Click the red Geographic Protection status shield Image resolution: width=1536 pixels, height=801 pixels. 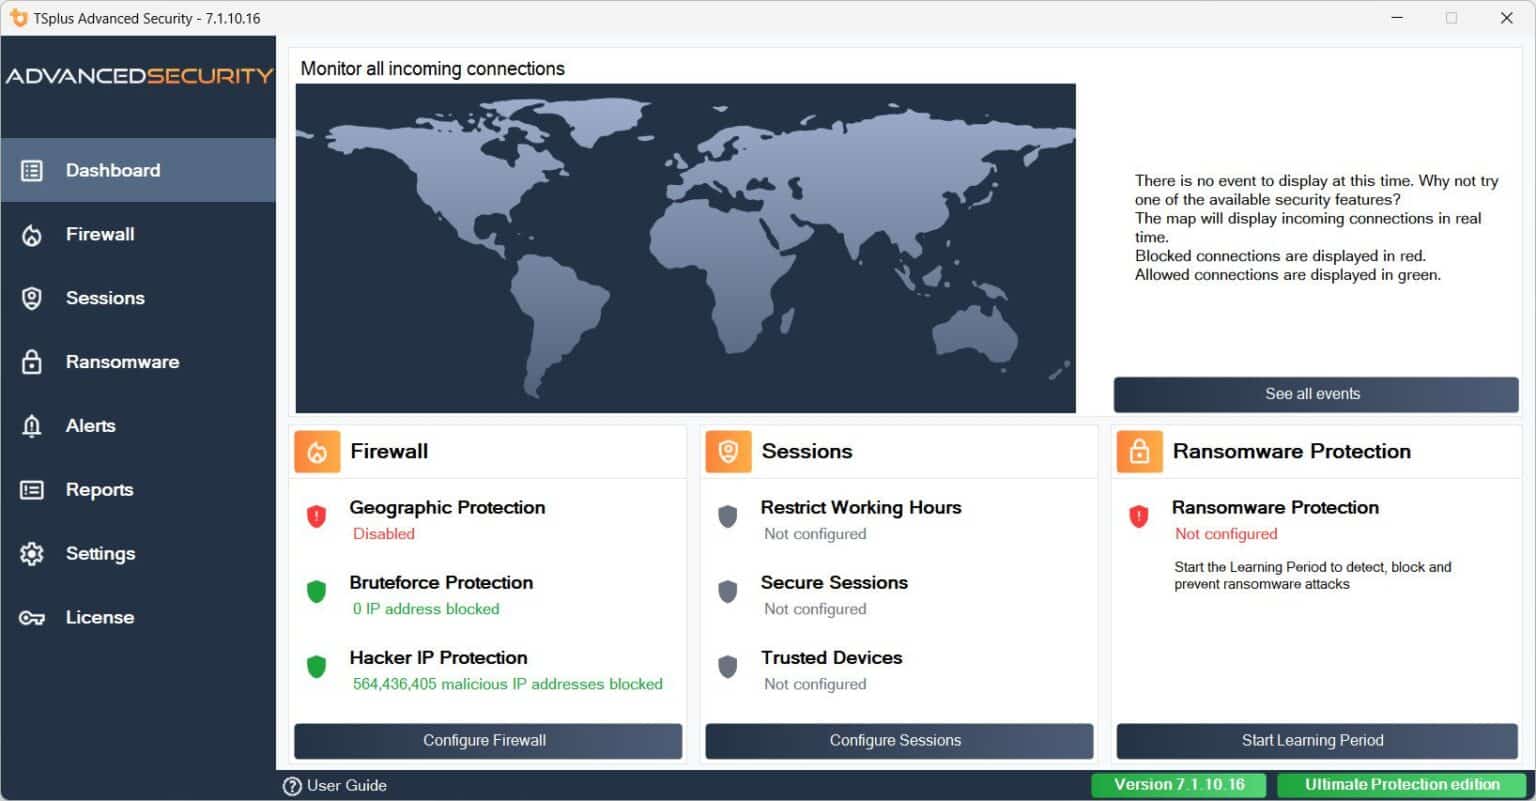click(317, 517)
